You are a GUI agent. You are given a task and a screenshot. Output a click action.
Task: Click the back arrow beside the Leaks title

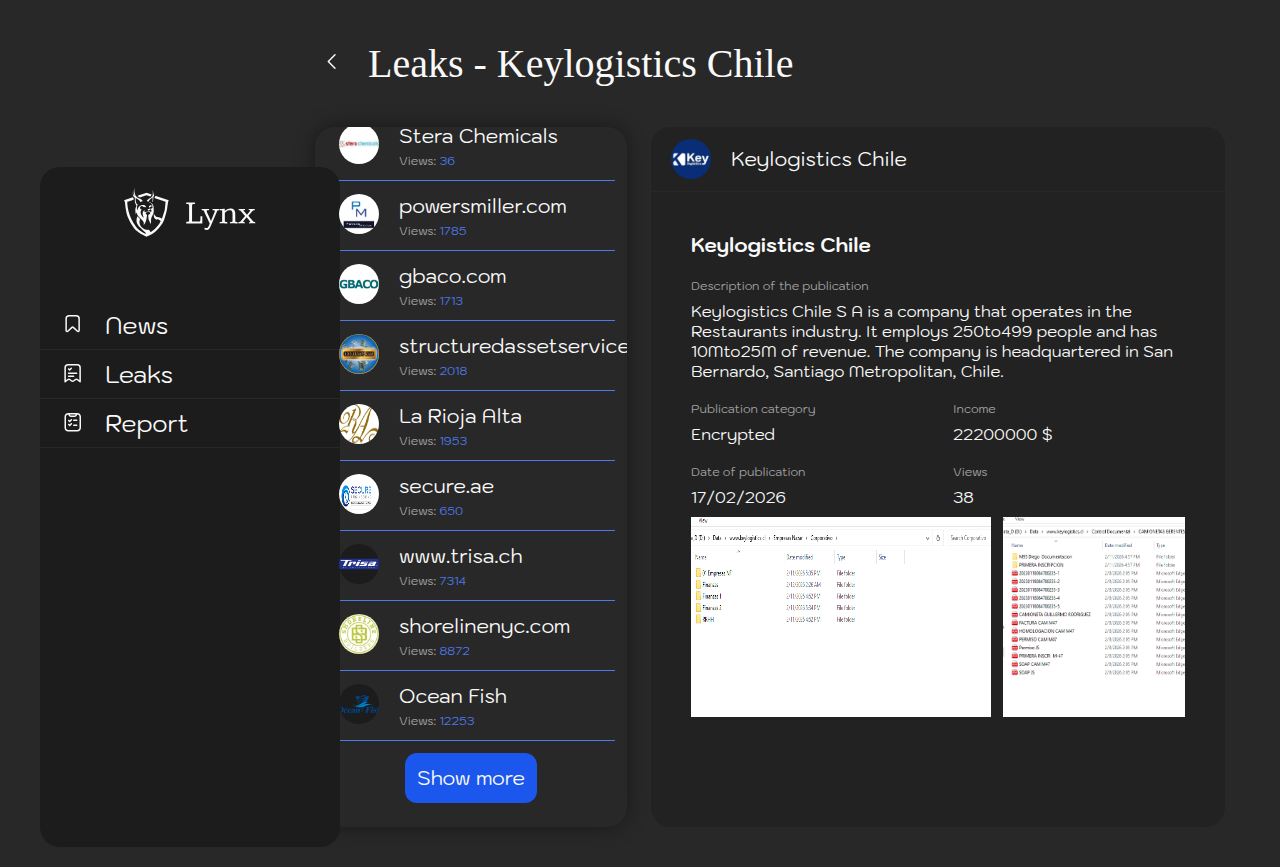pos(332,62)
